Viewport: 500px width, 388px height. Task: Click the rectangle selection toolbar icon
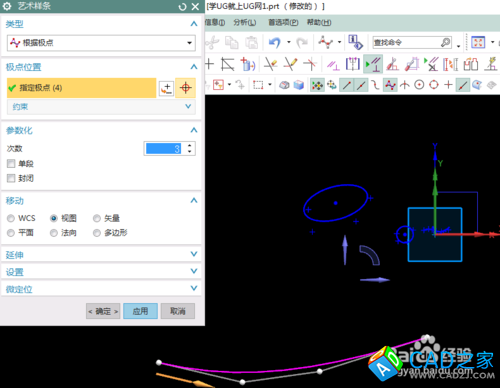coord(258,85)
